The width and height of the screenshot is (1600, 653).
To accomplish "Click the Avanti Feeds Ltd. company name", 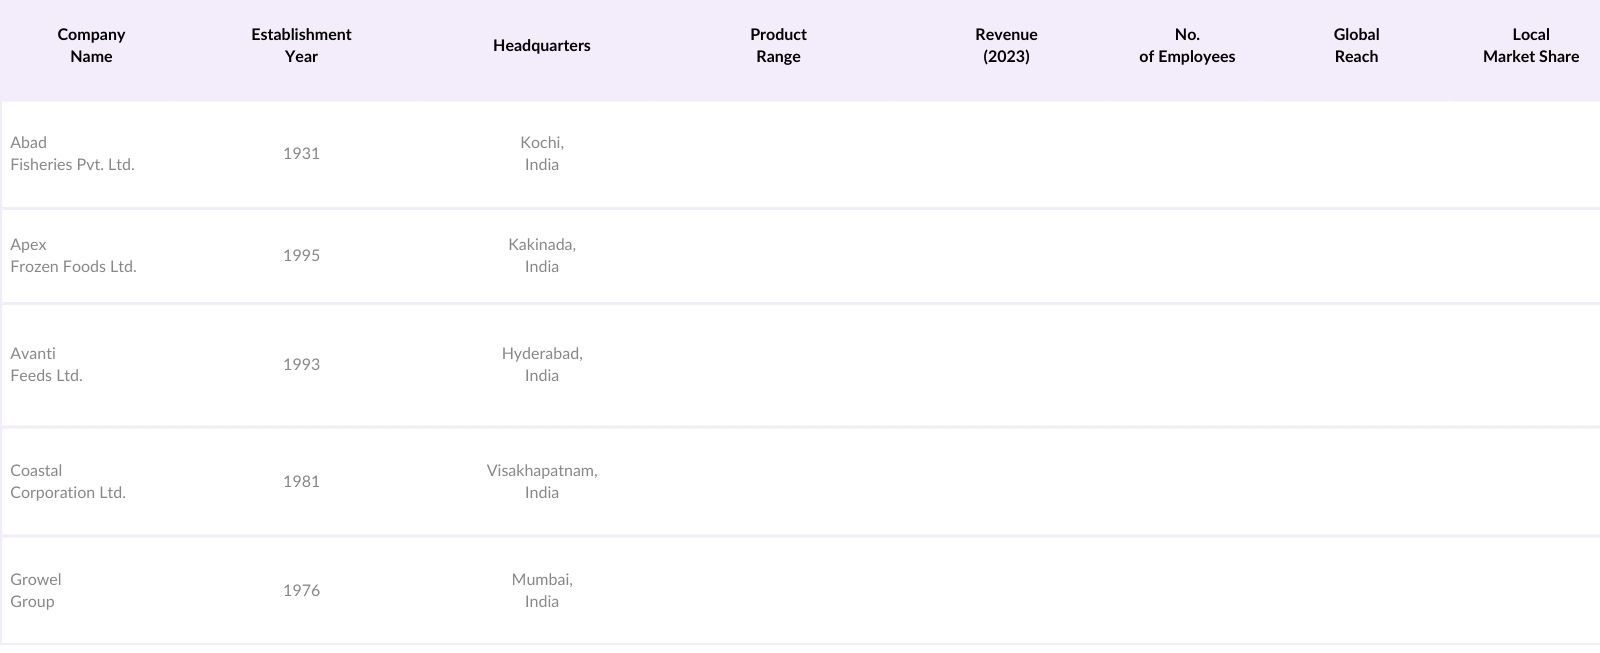I will [46, 365].
